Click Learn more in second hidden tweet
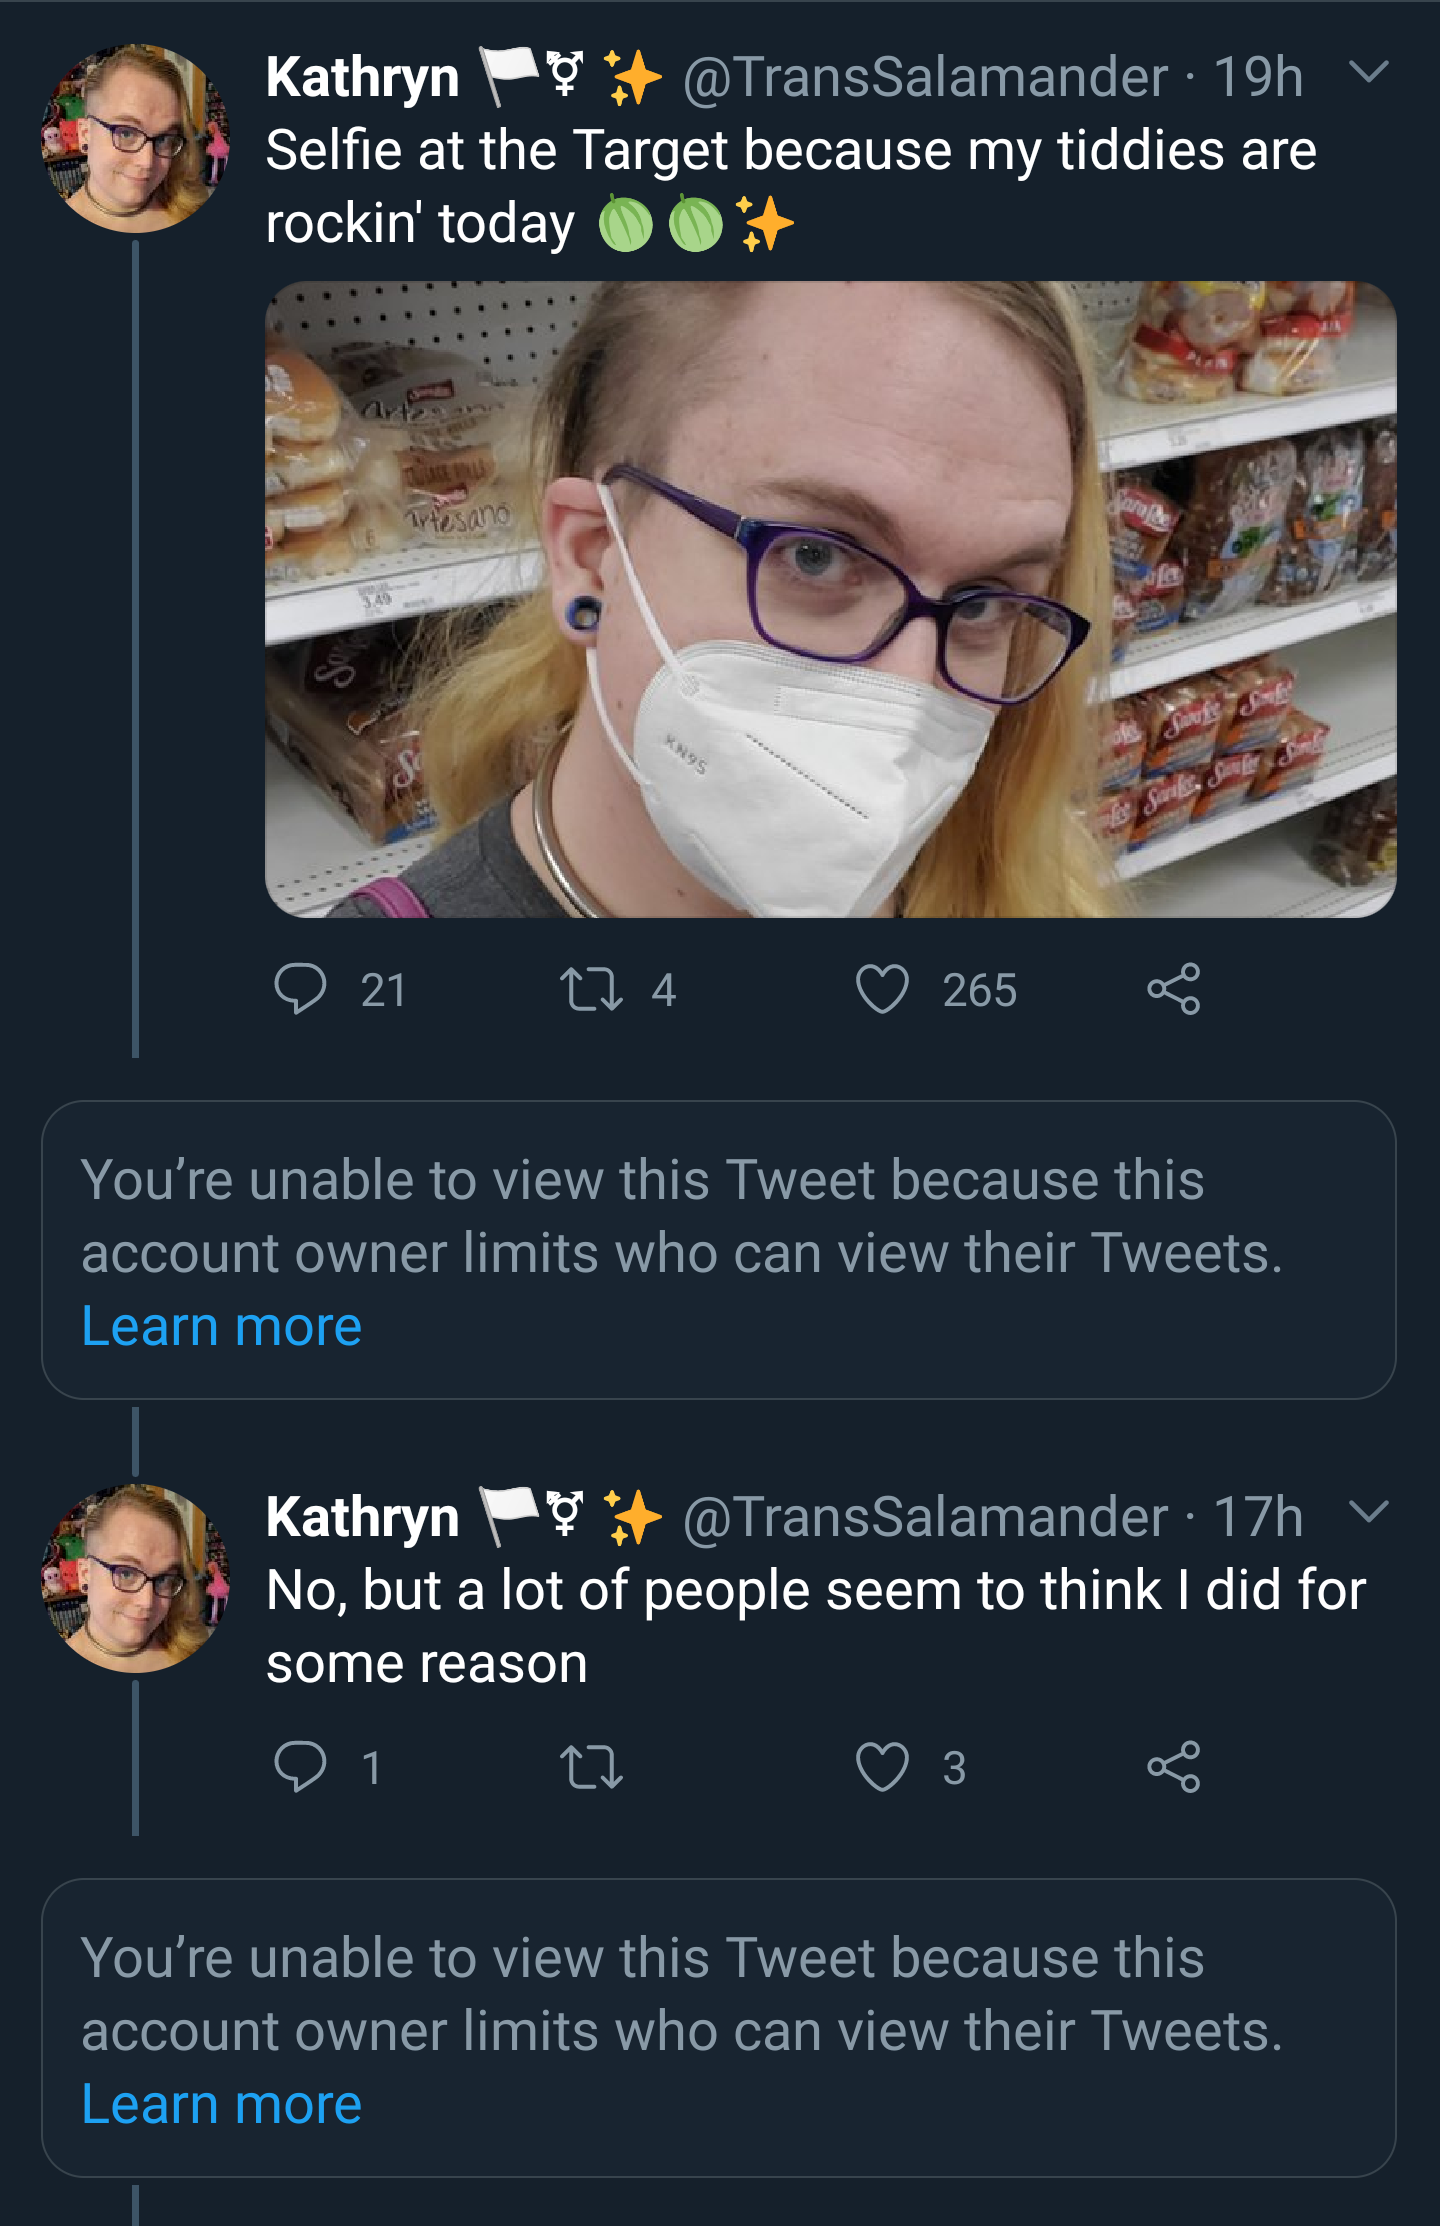The image size is (1440, 2226). pyautogui.click(x=221, y=2105)
